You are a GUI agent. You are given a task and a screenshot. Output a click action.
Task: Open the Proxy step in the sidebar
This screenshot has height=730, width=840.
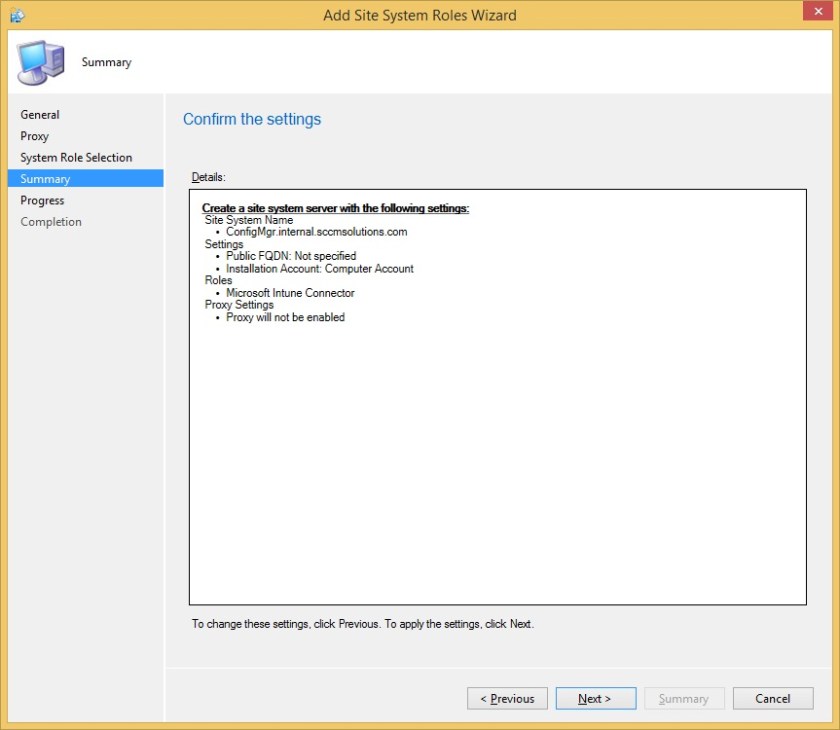[x=33, y=136]
